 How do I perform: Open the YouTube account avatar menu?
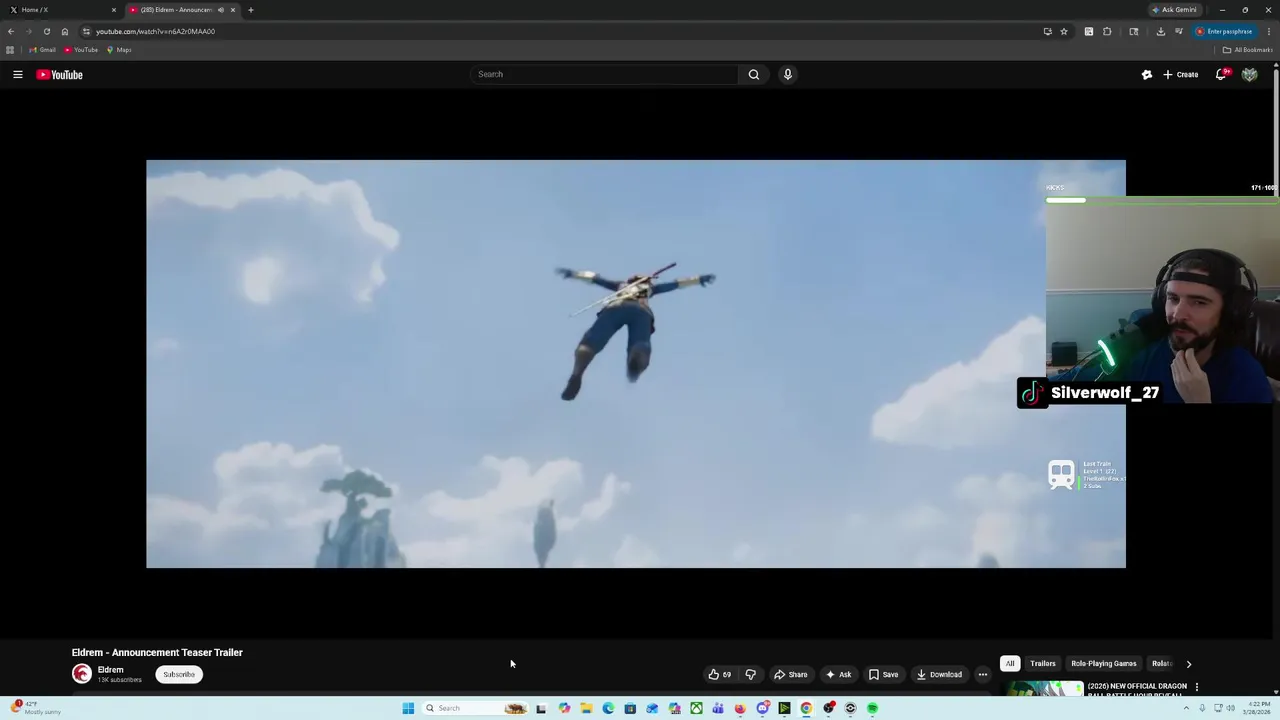(x=1249, y=74)
